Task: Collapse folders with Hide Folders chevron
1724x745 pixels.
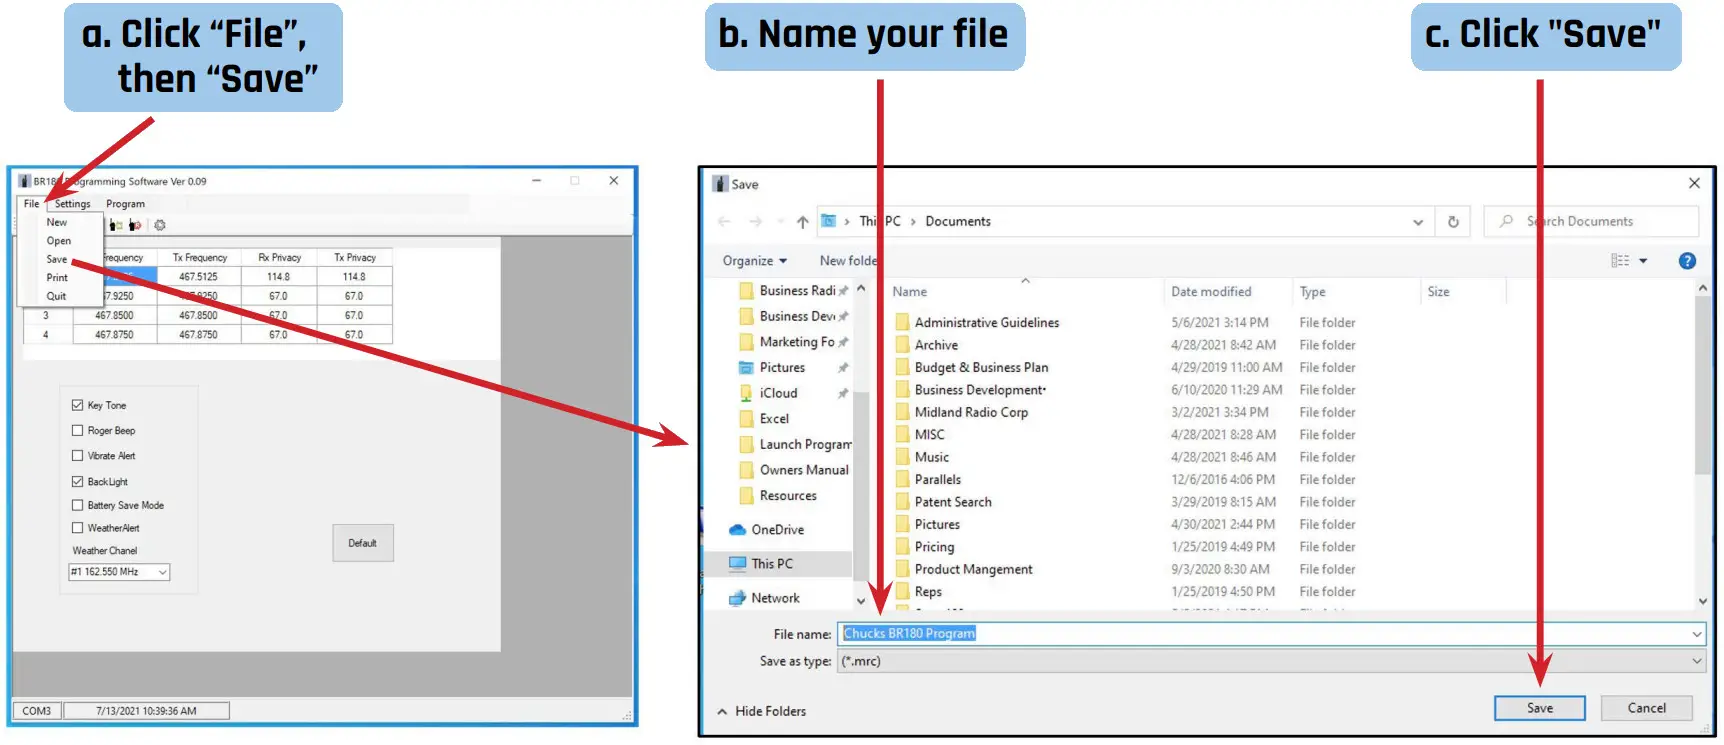Action: pos(722,712)
